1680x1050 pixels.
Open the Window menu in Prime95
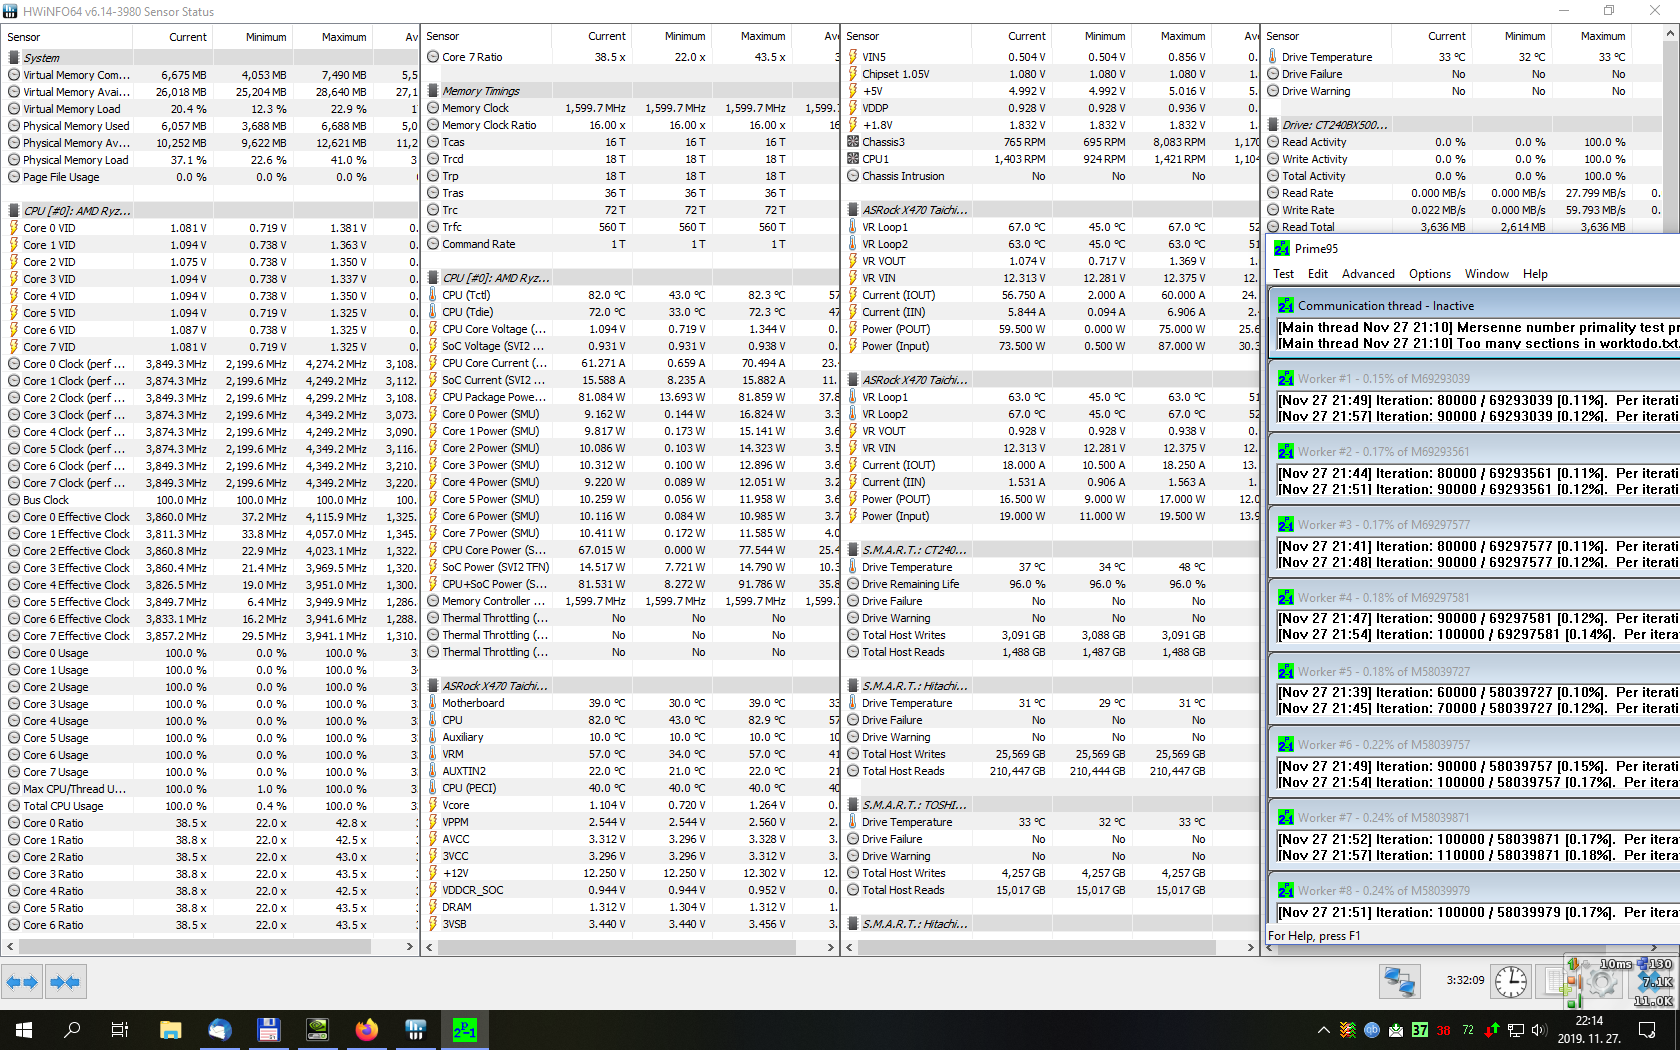1487,274
